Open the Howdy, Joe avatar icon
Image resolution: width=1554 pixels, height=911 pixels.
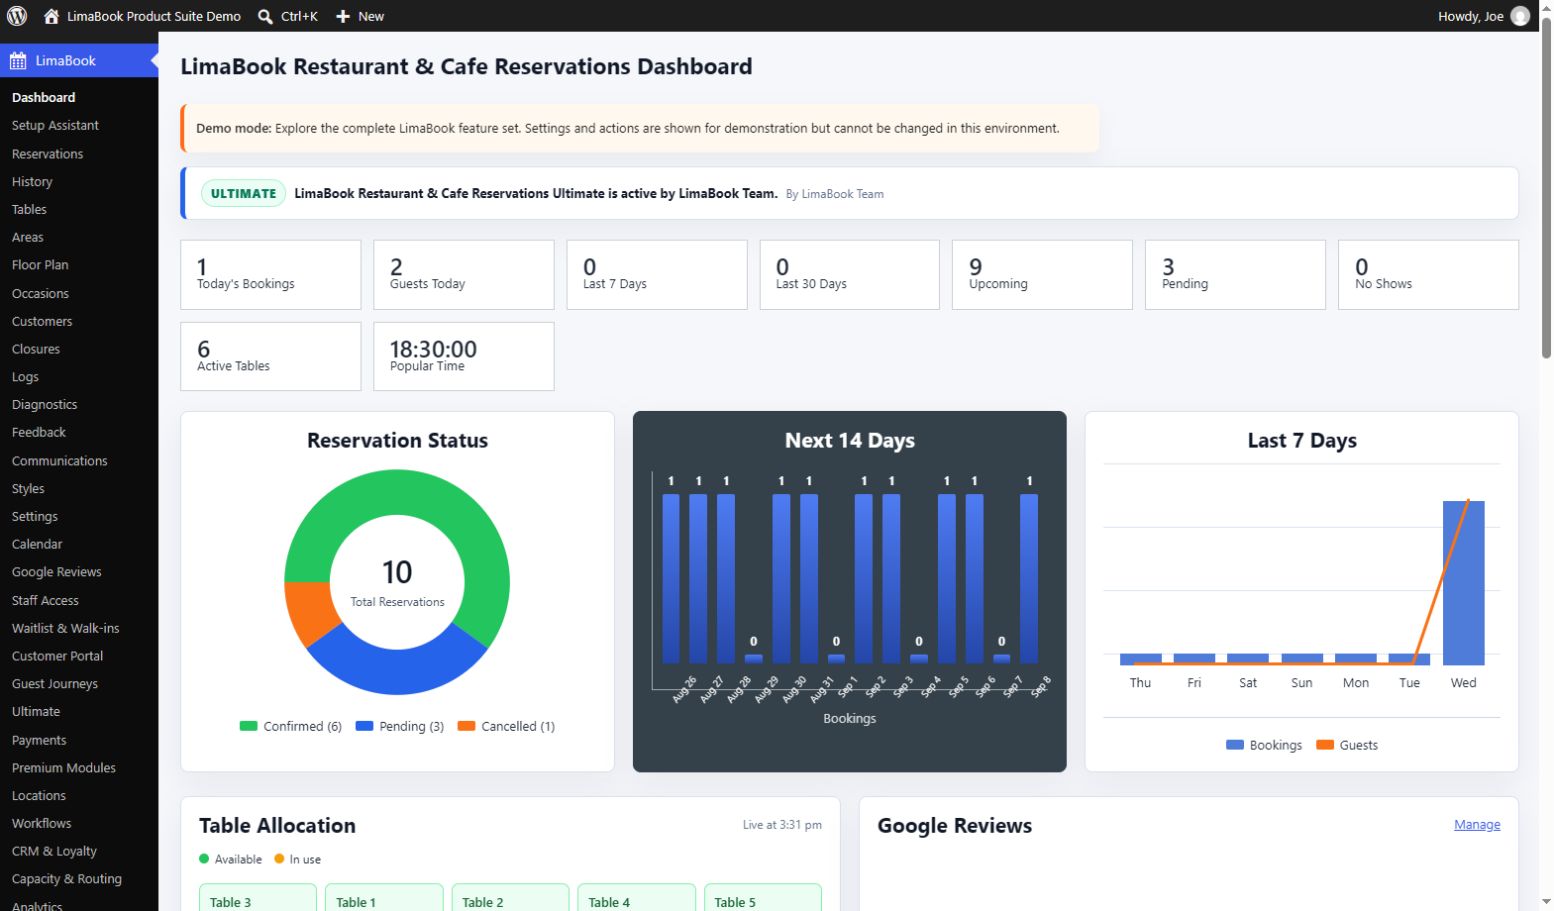[1520, 16]
